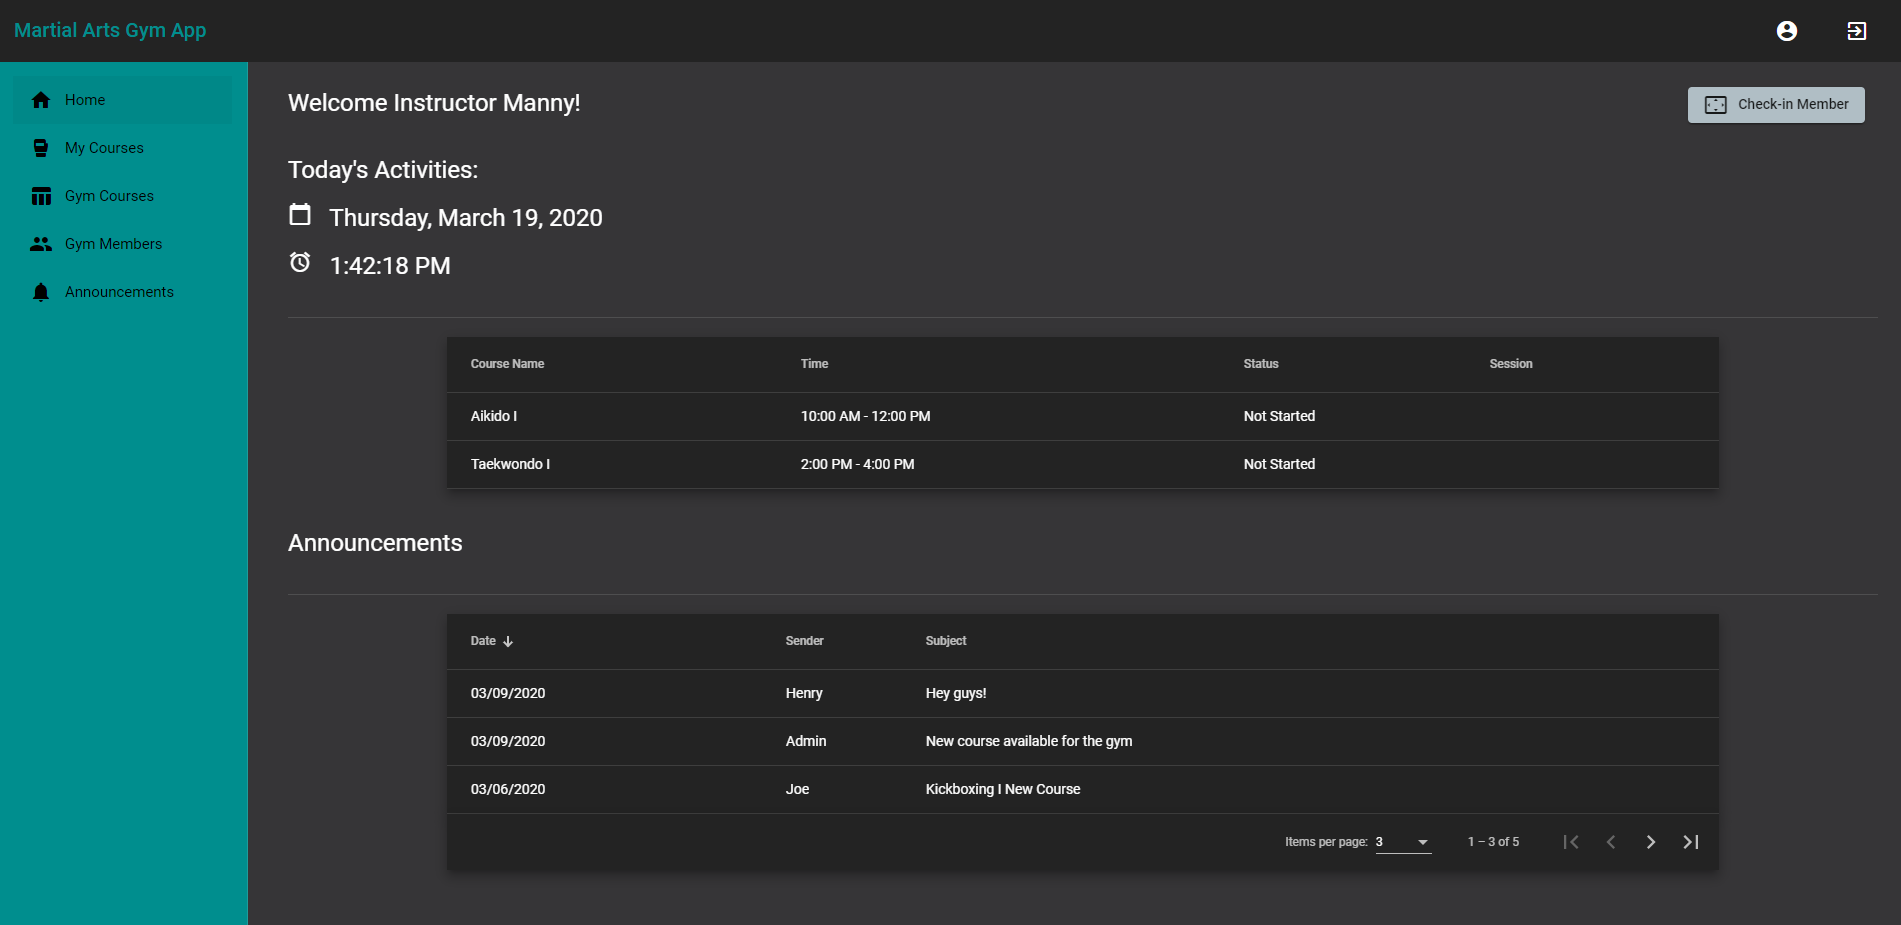Select Gym Members menu label
Screen dimensions: 1901x925
[113, 244]
